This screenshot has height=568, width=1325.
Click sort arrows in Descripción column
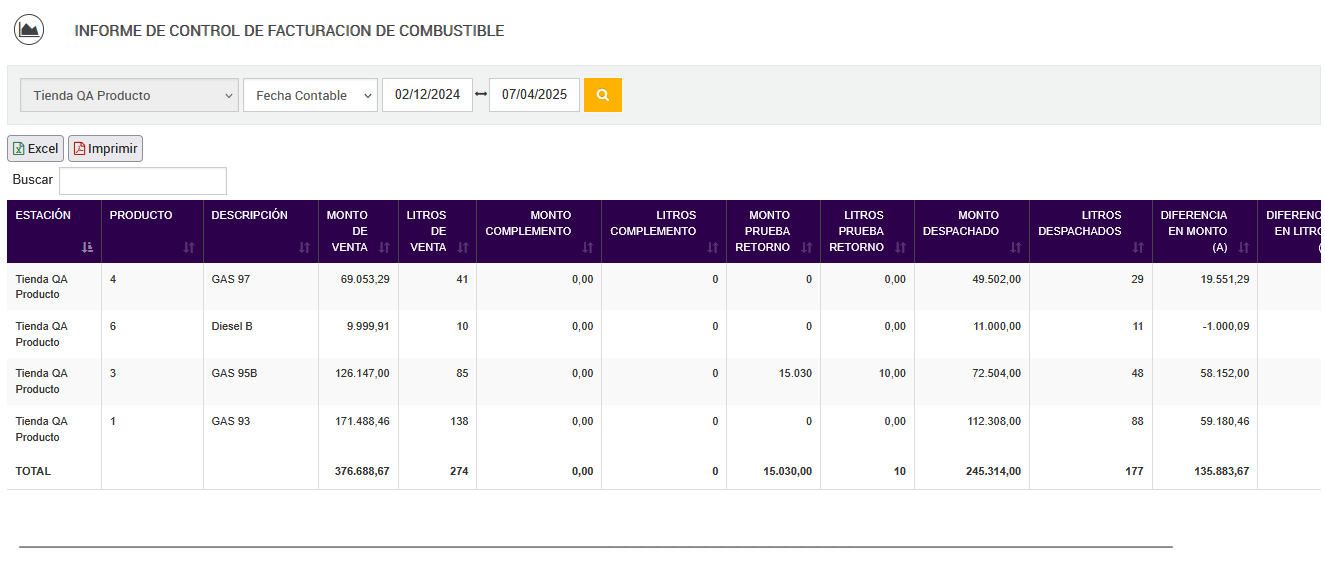click(304, 247)
